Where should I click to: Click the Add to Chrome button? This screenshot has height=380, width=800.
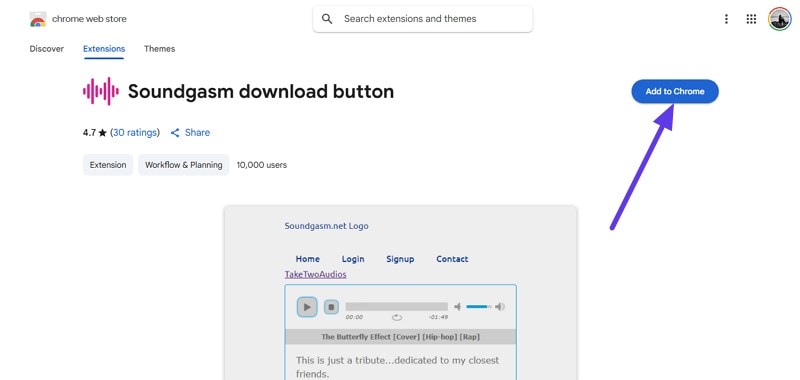[675, 91]
